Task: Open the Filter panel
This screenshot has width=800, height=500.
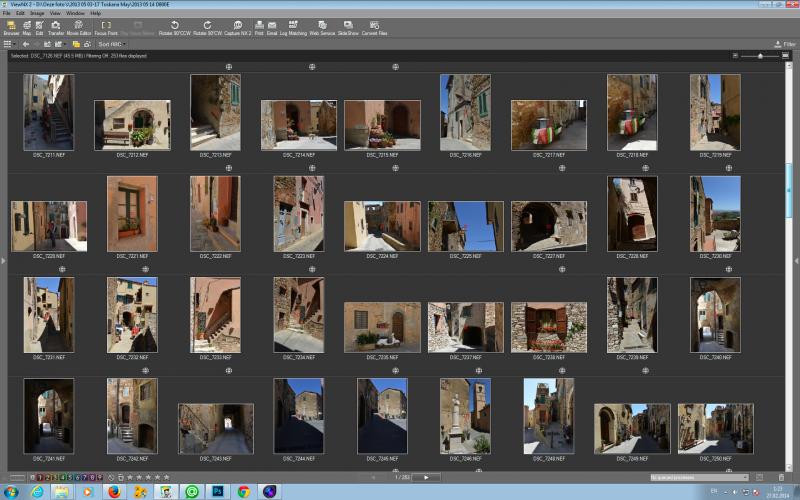Action: point(784,44)
